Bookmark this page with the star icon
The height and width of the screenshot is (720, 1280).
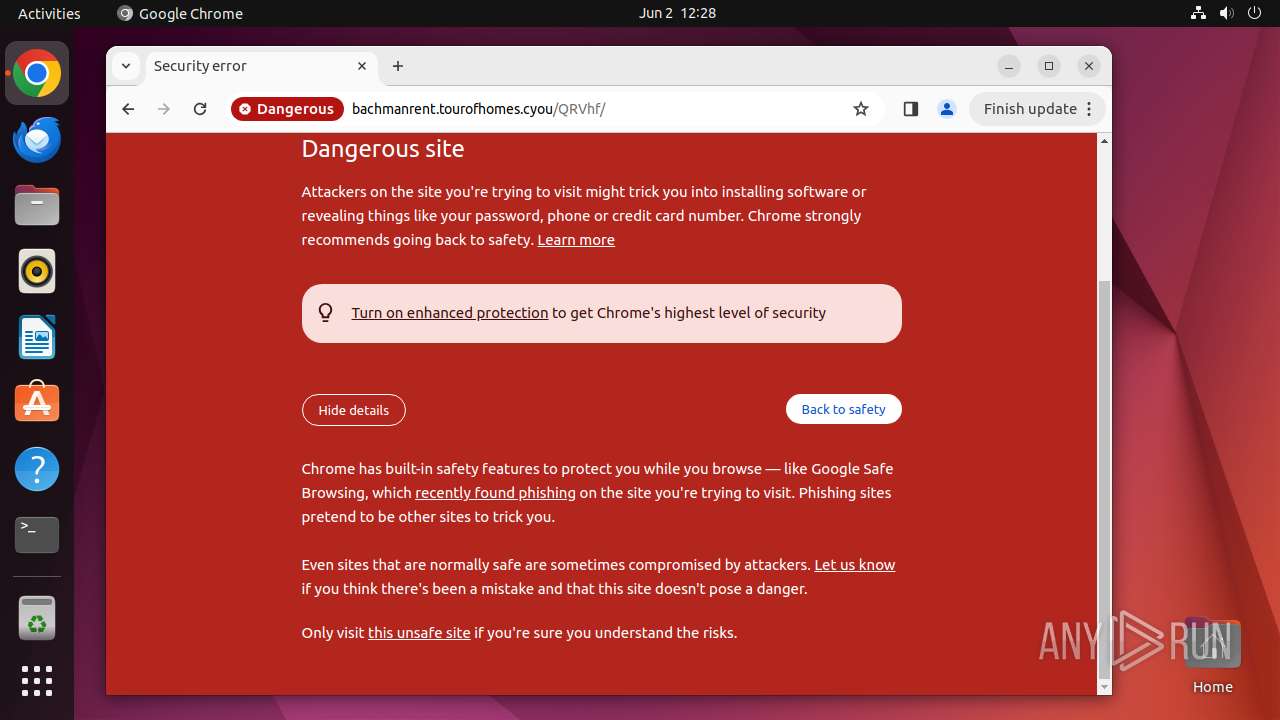pyautogui.click(x=861, y=109)
